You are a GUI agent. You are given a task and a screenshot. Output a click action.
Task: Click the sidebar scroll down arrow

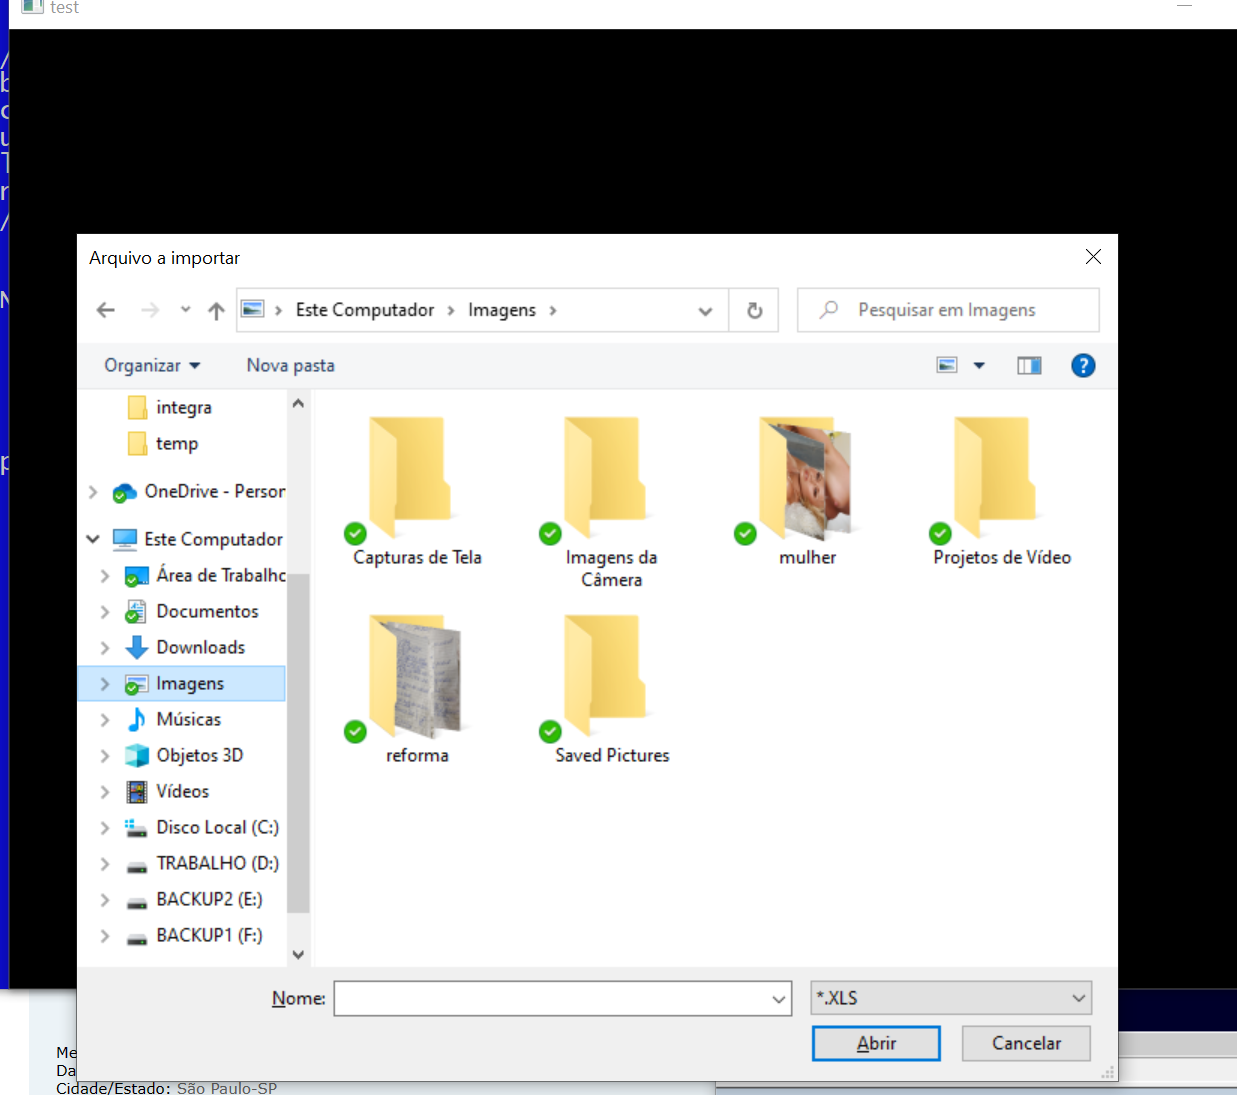298,954
